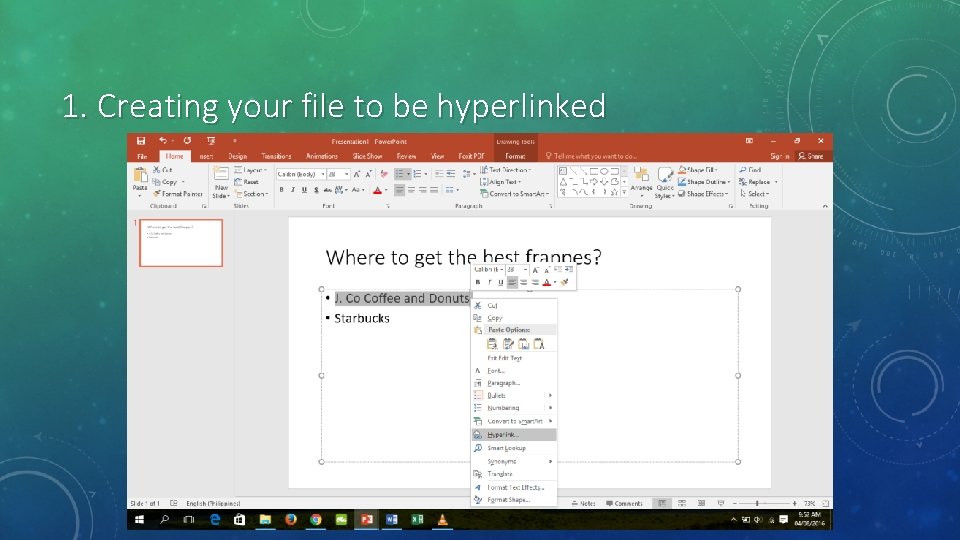Click the Save icon in quick access toolbar

(x=141, y=141)
